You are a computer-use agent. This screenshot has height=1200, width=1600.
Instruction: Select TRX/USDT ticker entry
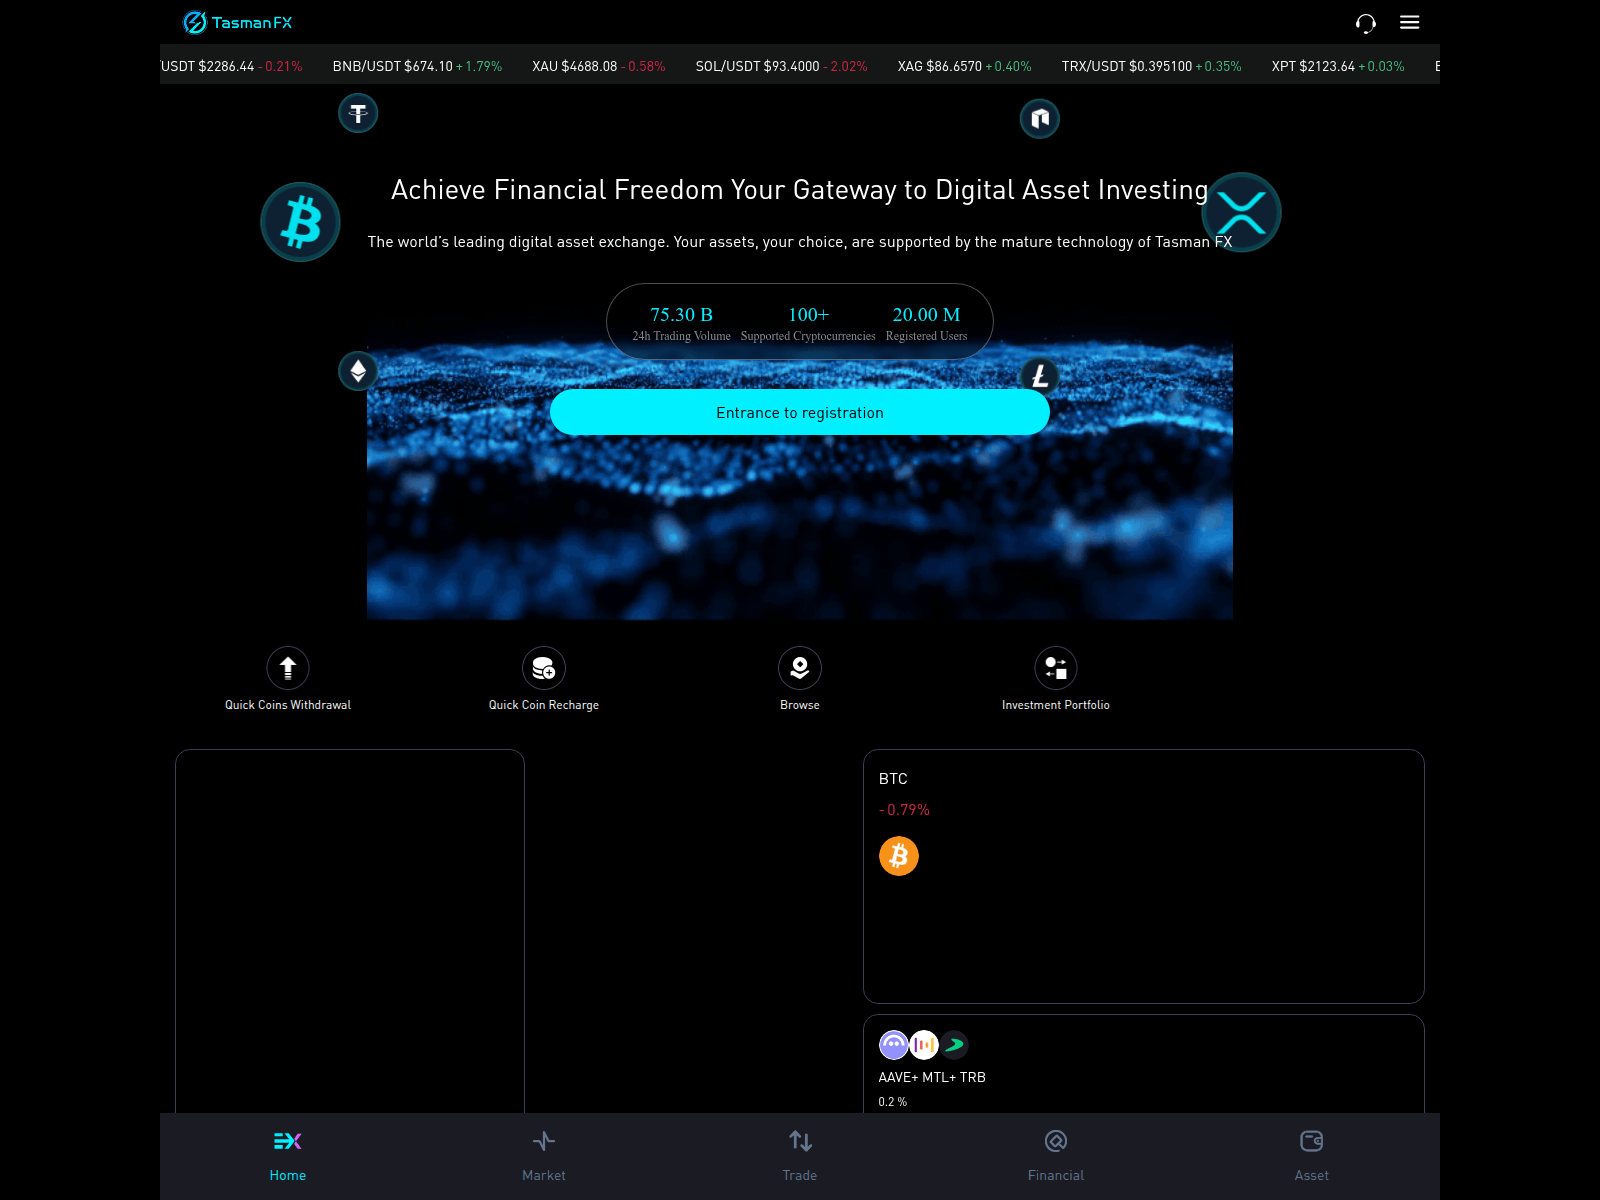1151,66
